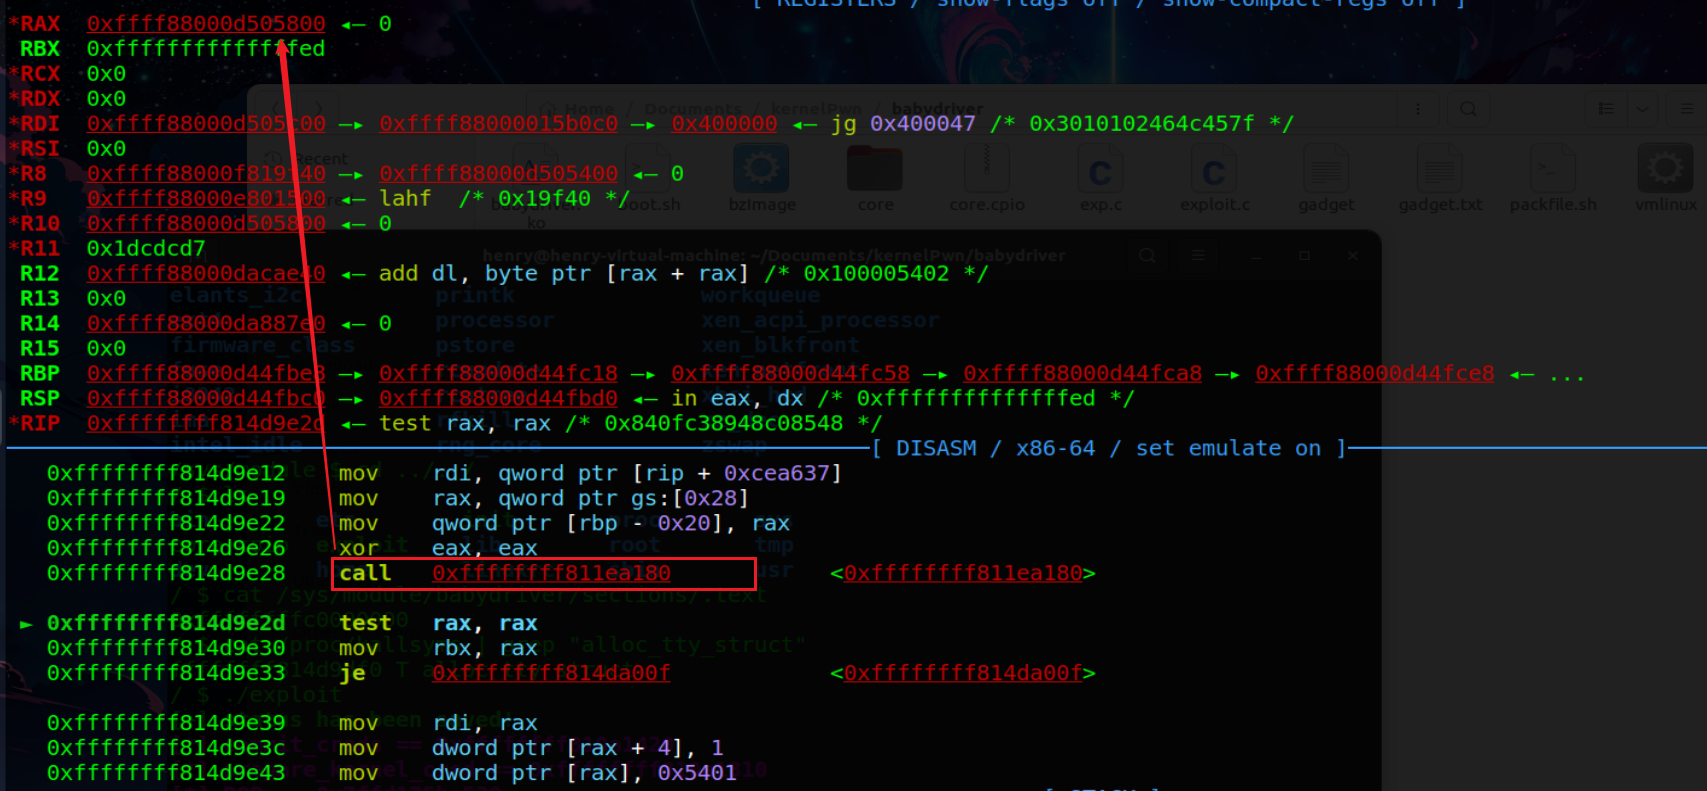Viewport: 1707px width, 791px height.
Task: Click the file manager search icon
Action: point(1468,109)
